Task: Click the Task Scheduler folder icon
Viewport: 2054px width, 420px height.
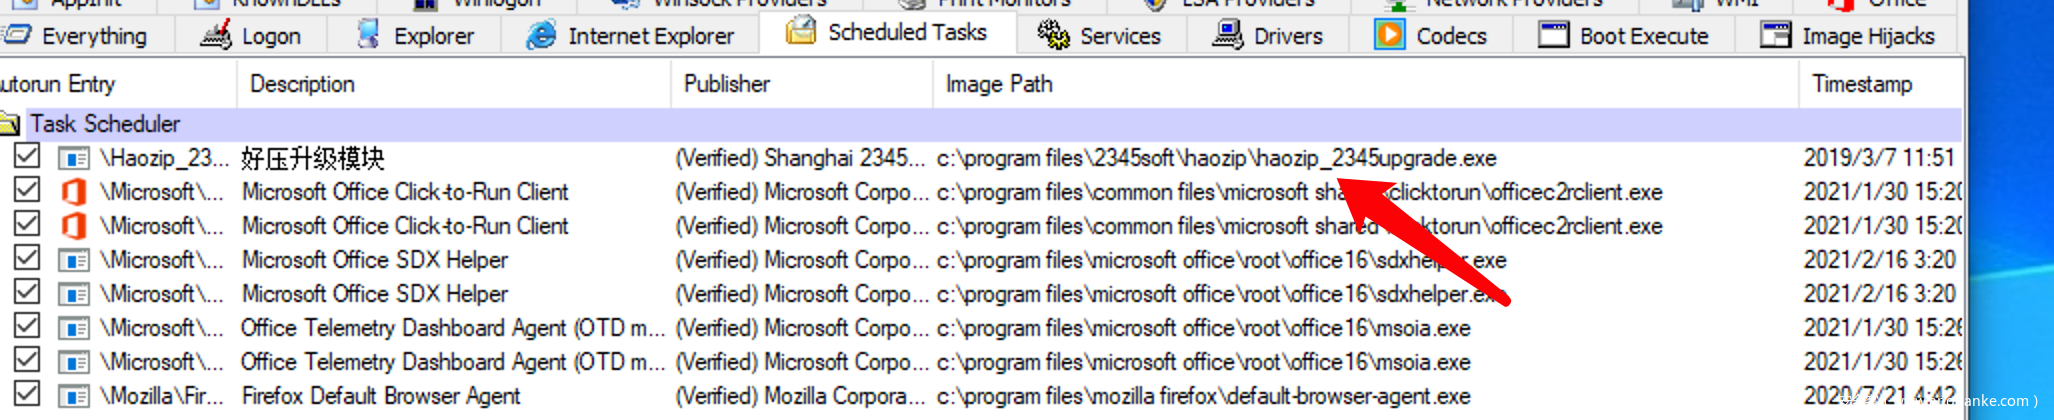Action: [x=9, y=124]
